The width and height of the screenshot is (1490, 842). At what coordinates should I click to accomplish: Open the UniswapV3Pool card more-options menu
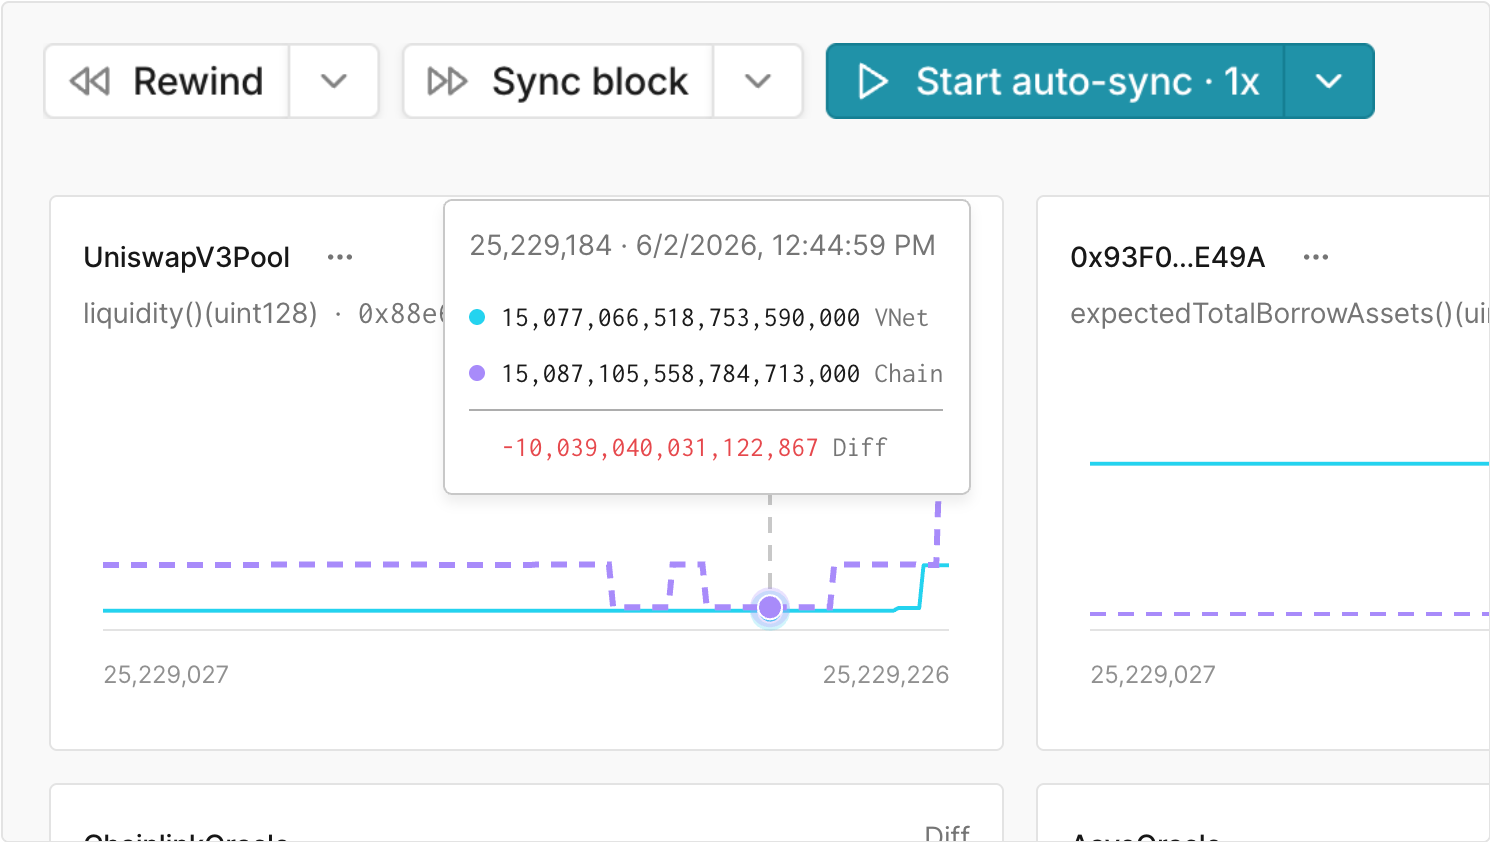pos(340,257)
